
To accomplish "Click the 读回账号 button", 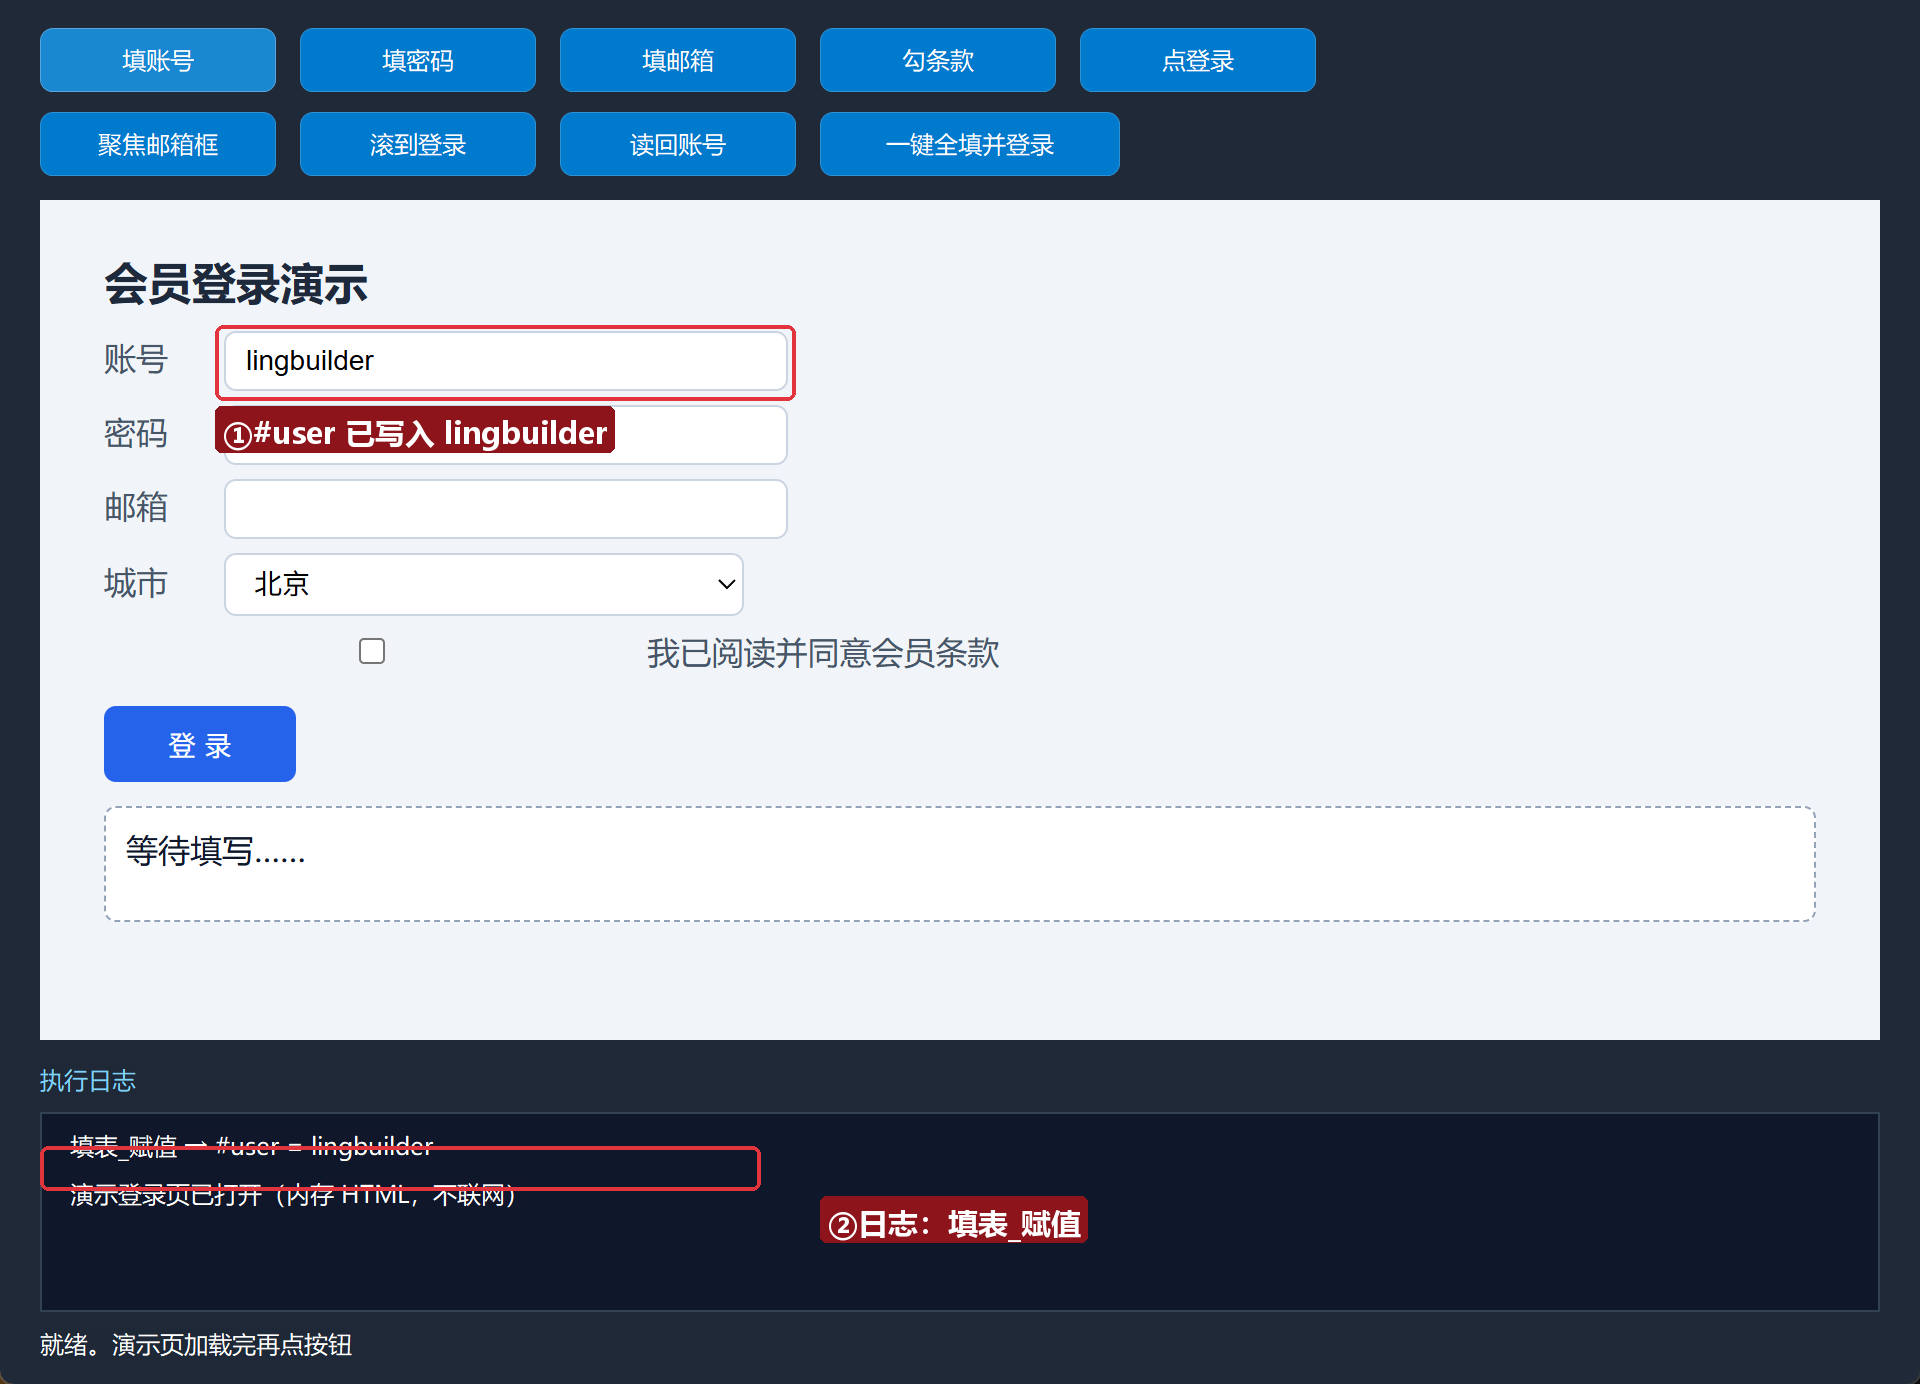I will click(x=678, y=144).
